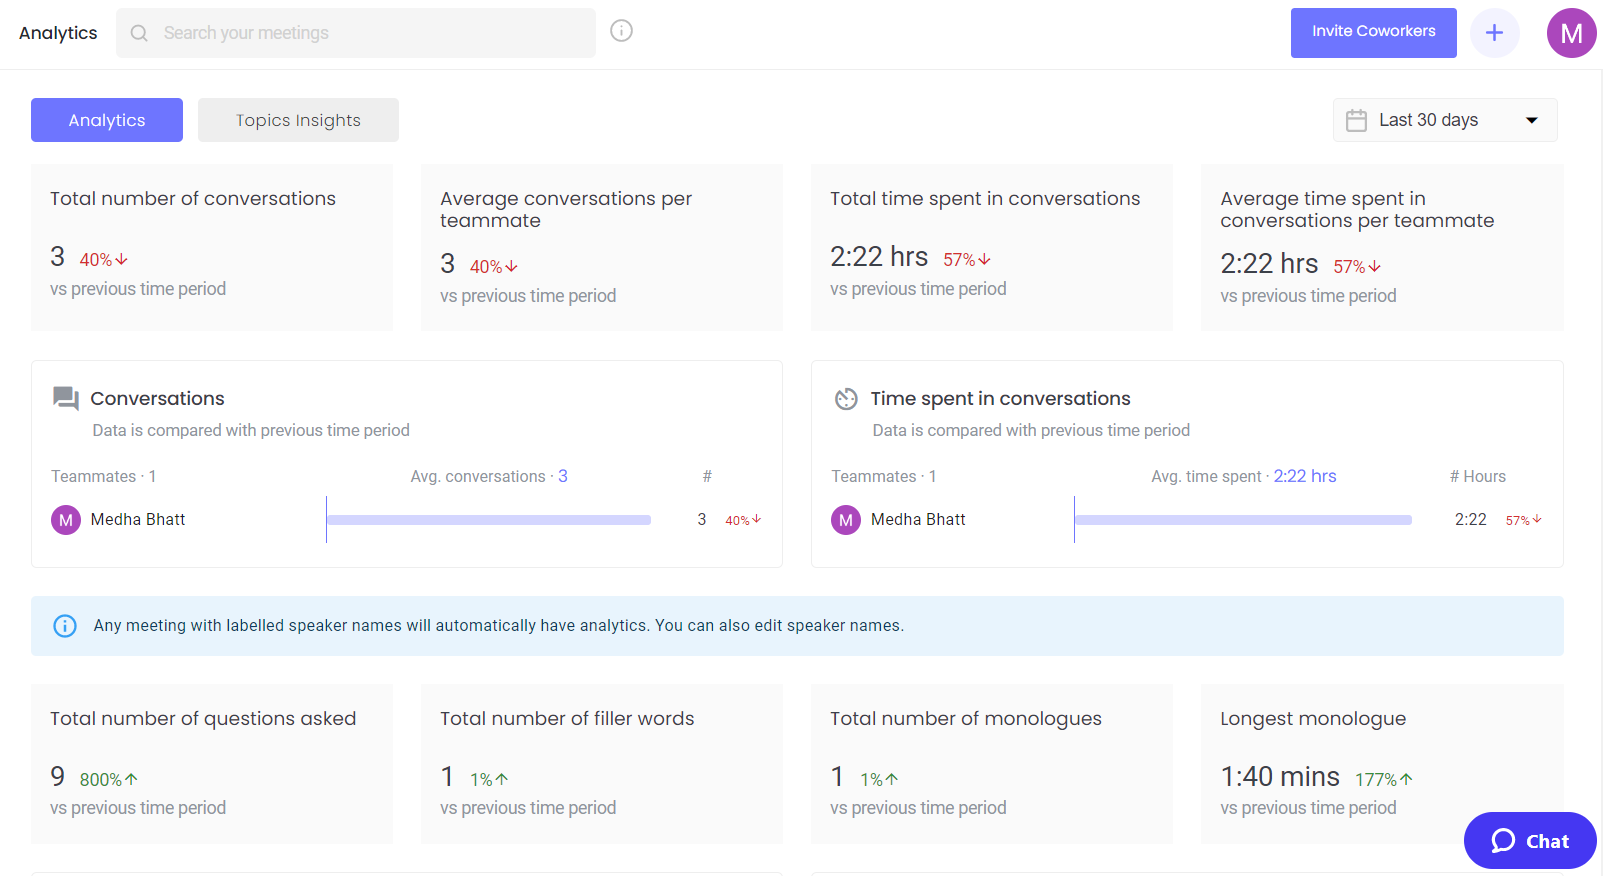Click the # Hours column header
1603x876 pixels.
click(x=1478, y=477)
